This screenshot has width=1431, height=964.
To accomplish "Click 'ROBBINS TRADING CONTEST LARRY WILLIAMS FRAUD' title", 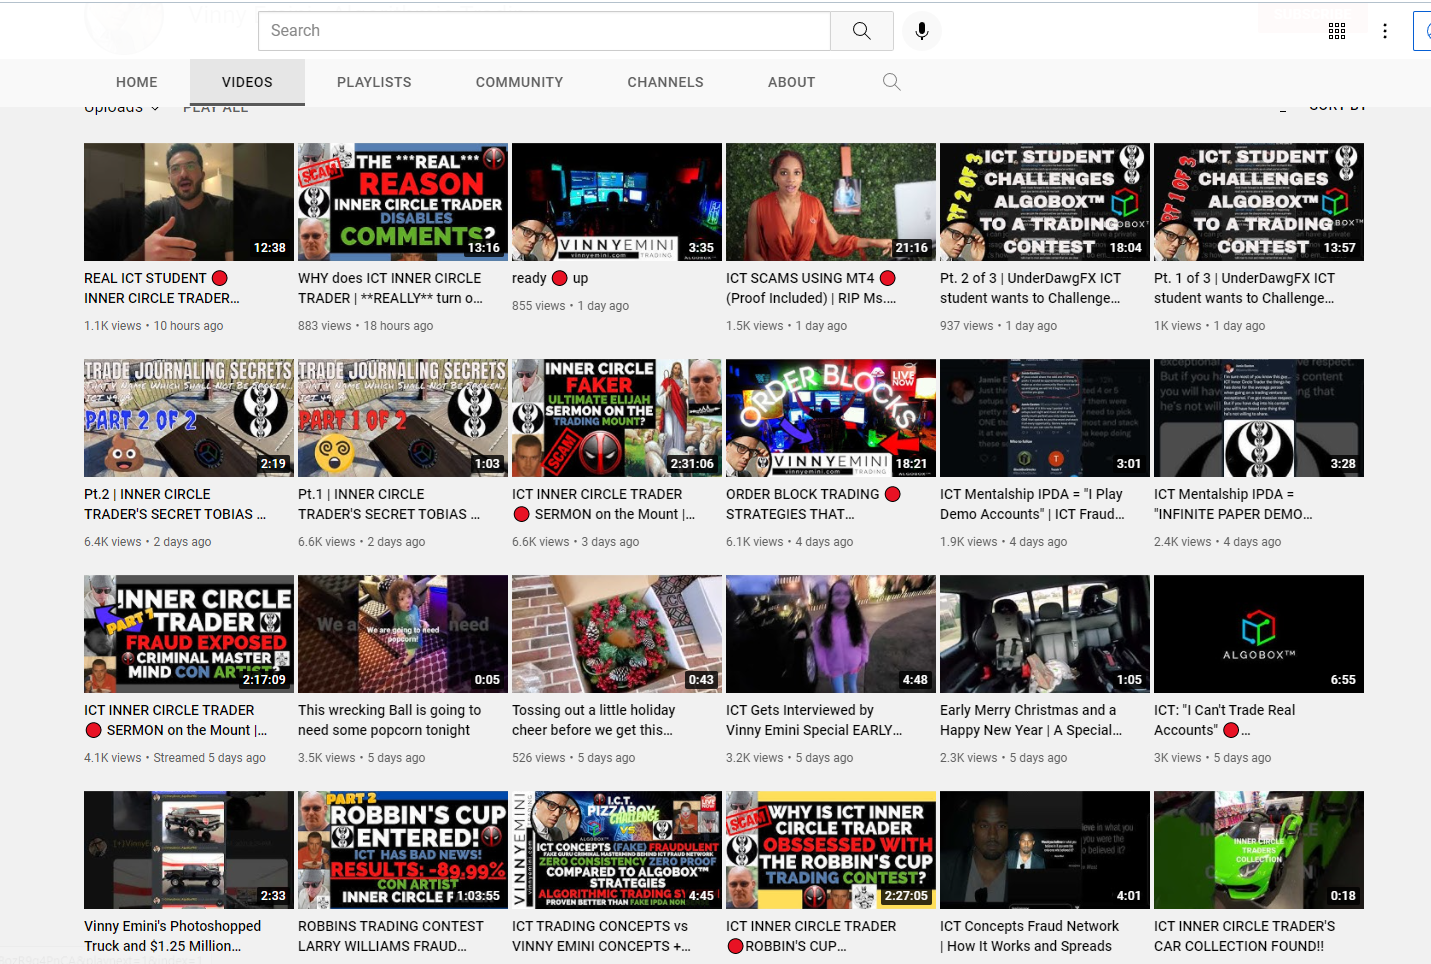I will [x=390, y=936].
